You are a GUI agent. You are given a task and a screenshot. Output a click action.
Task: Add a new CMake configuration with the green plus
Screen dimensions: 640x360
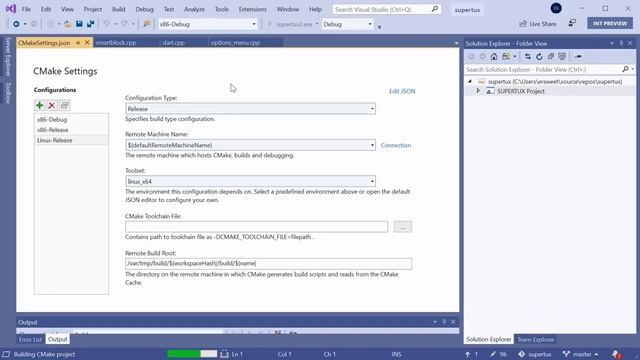coord(40,106)
